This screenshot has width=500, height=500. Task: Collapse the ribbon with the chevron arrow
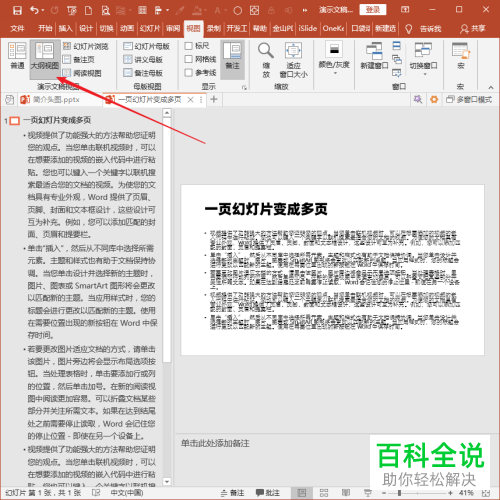491,88
